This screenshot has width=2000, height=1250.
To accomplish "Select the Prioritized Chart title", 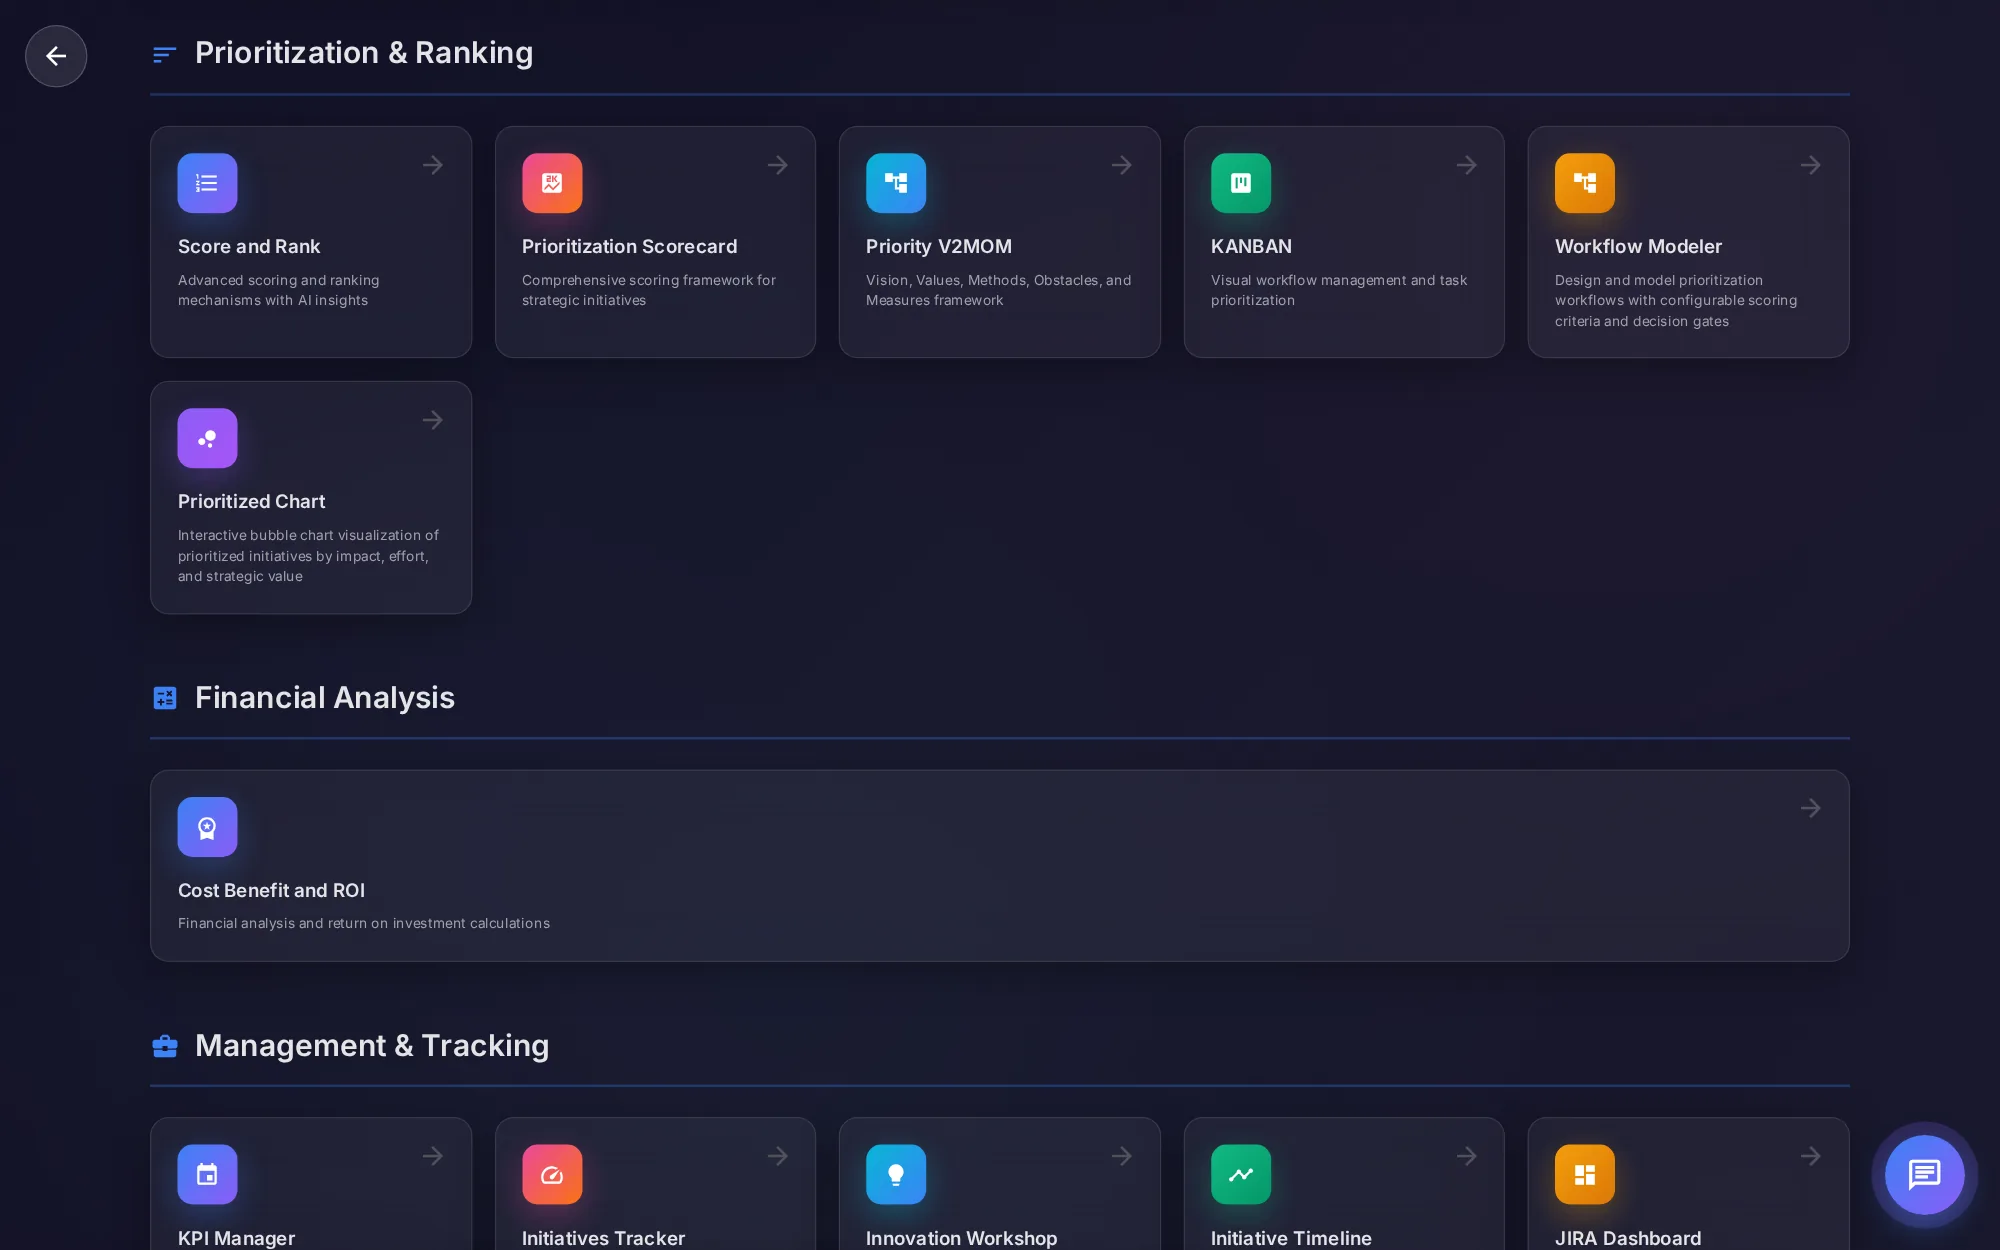I will pyautogui.click(x=251, y=501).
